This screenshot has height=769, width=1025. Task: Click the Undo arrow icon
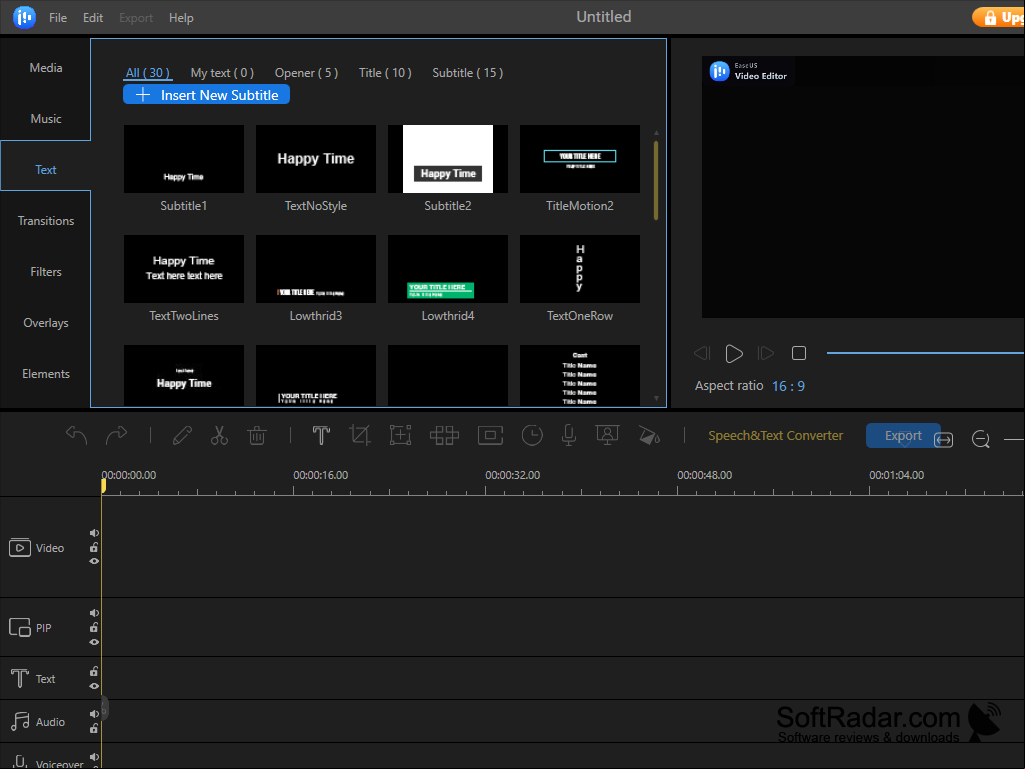76,436
